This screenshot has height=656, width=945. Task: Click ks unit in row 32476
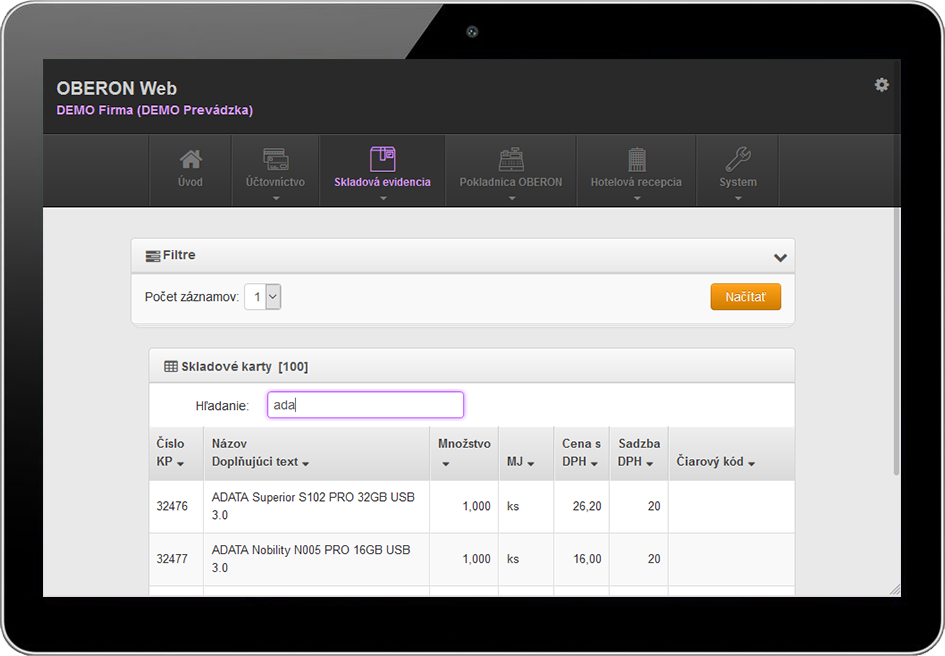513,506
